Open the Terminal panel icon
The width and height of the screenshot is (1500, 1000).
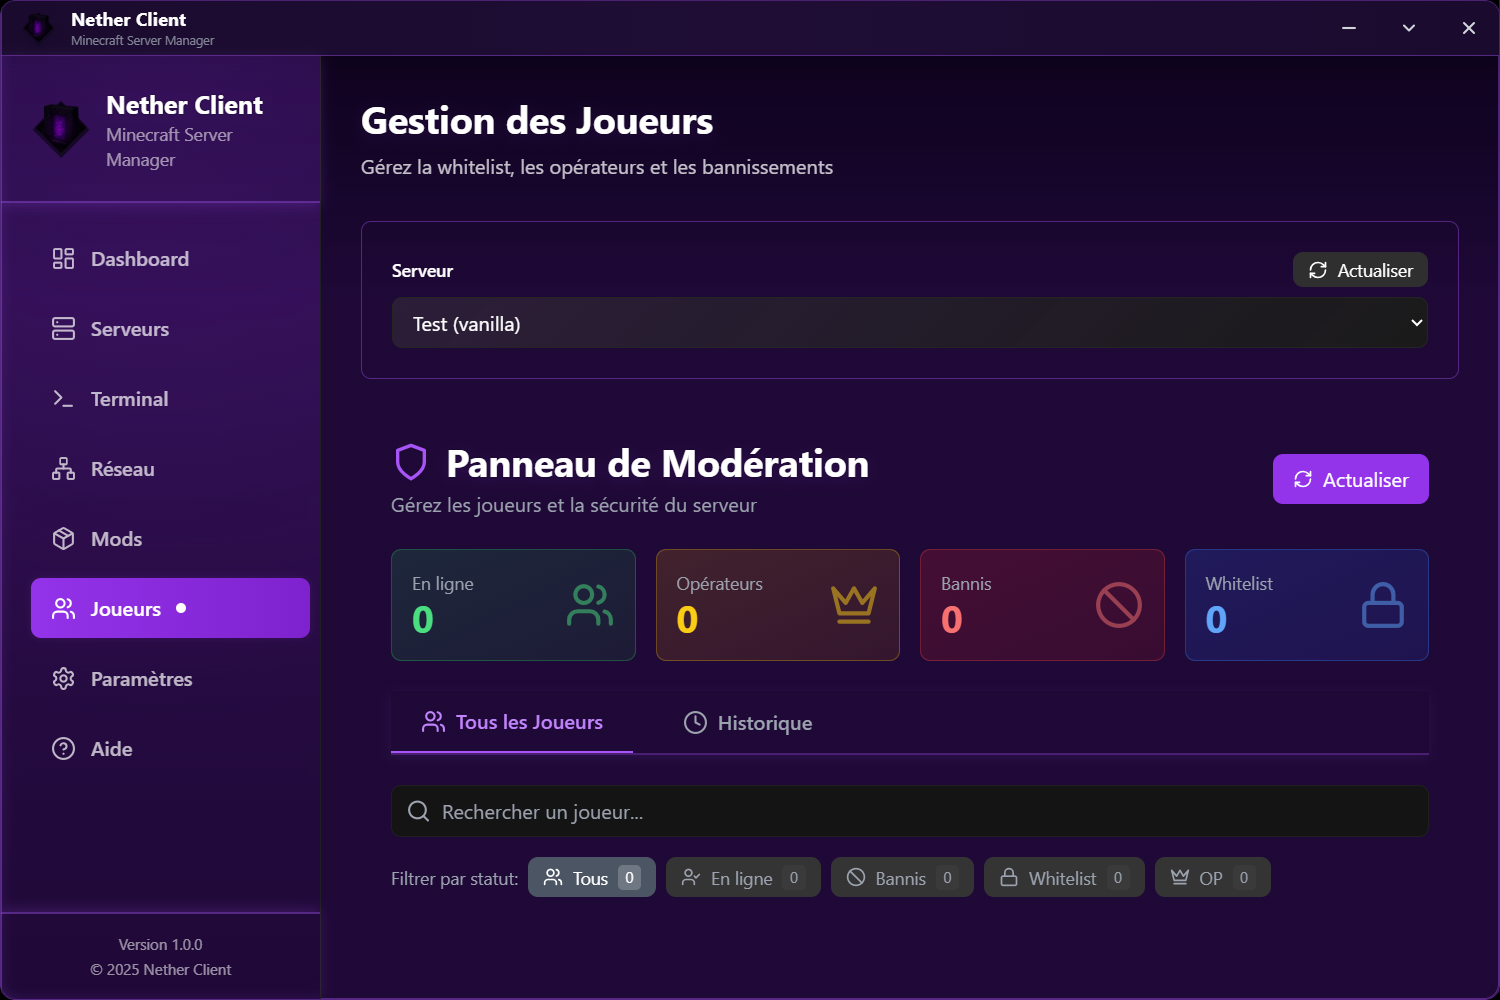64,398
